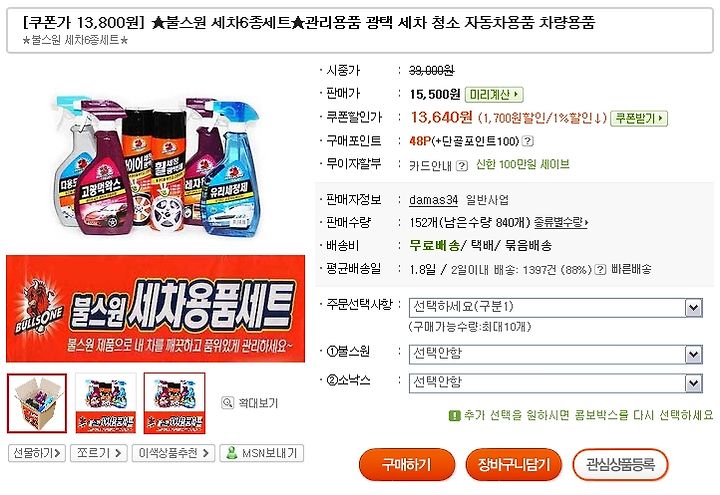Select the box package thumbnail image

[37, 403]
